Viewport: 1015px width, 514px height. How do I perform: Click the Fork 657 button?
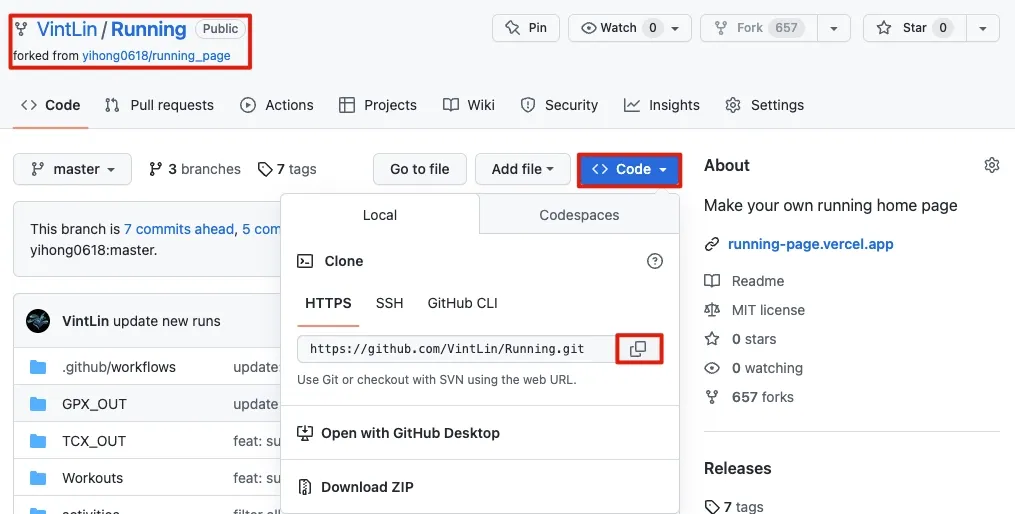click(759, 28)
